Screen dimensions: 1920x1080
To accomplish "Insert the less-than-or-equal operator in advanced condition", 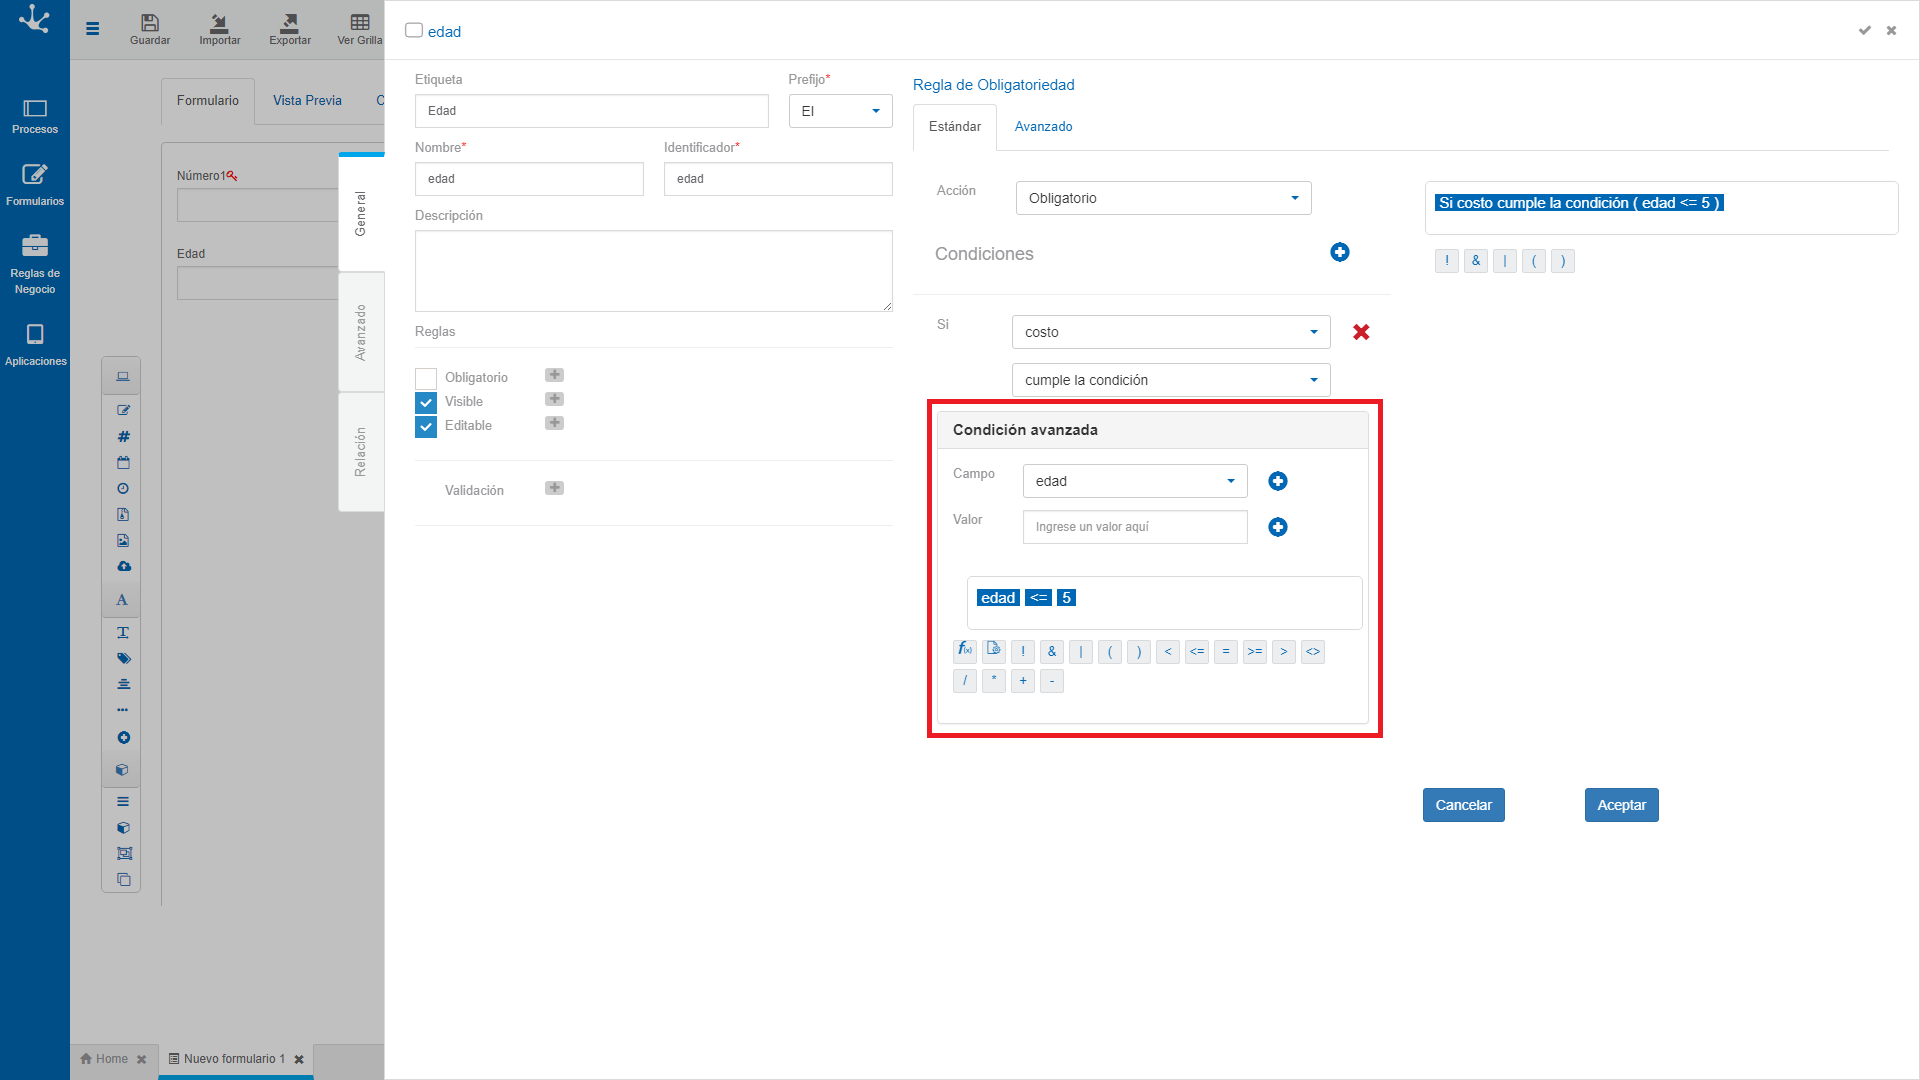I will pos(1197,652).
